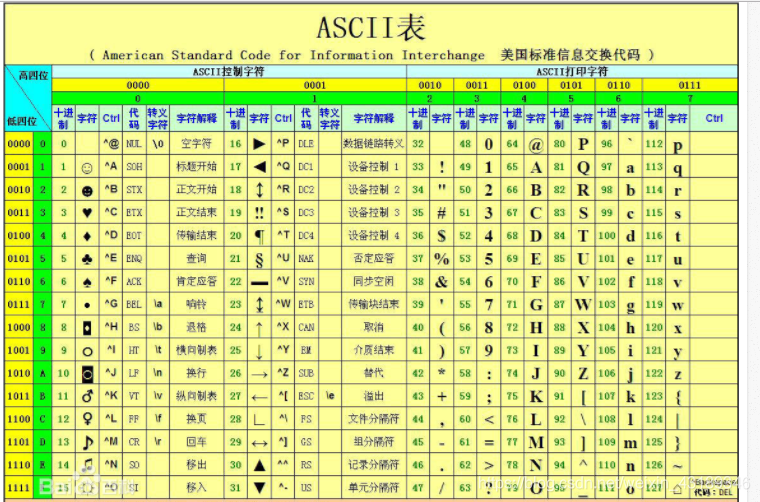Click the '\n' escape character cell
Viewport: 760px width, 502px height.
158,373
